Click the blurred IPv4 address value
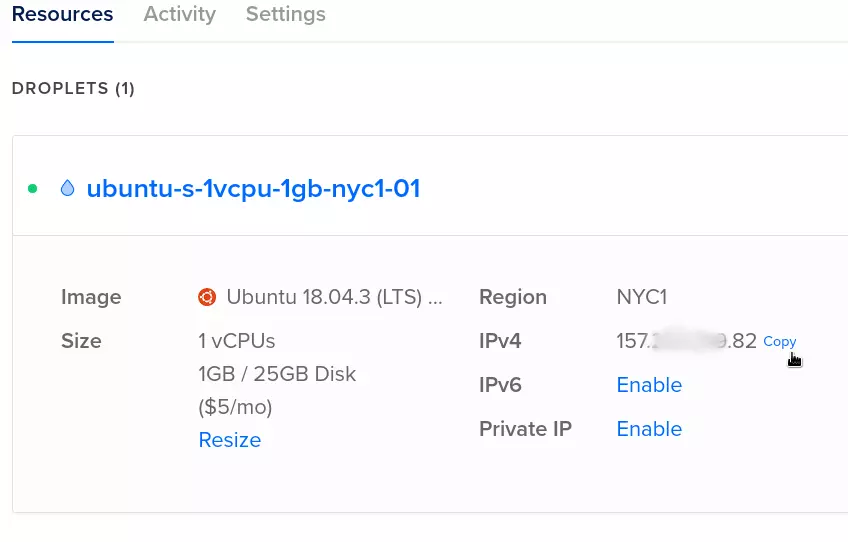 tap(686, 341)
